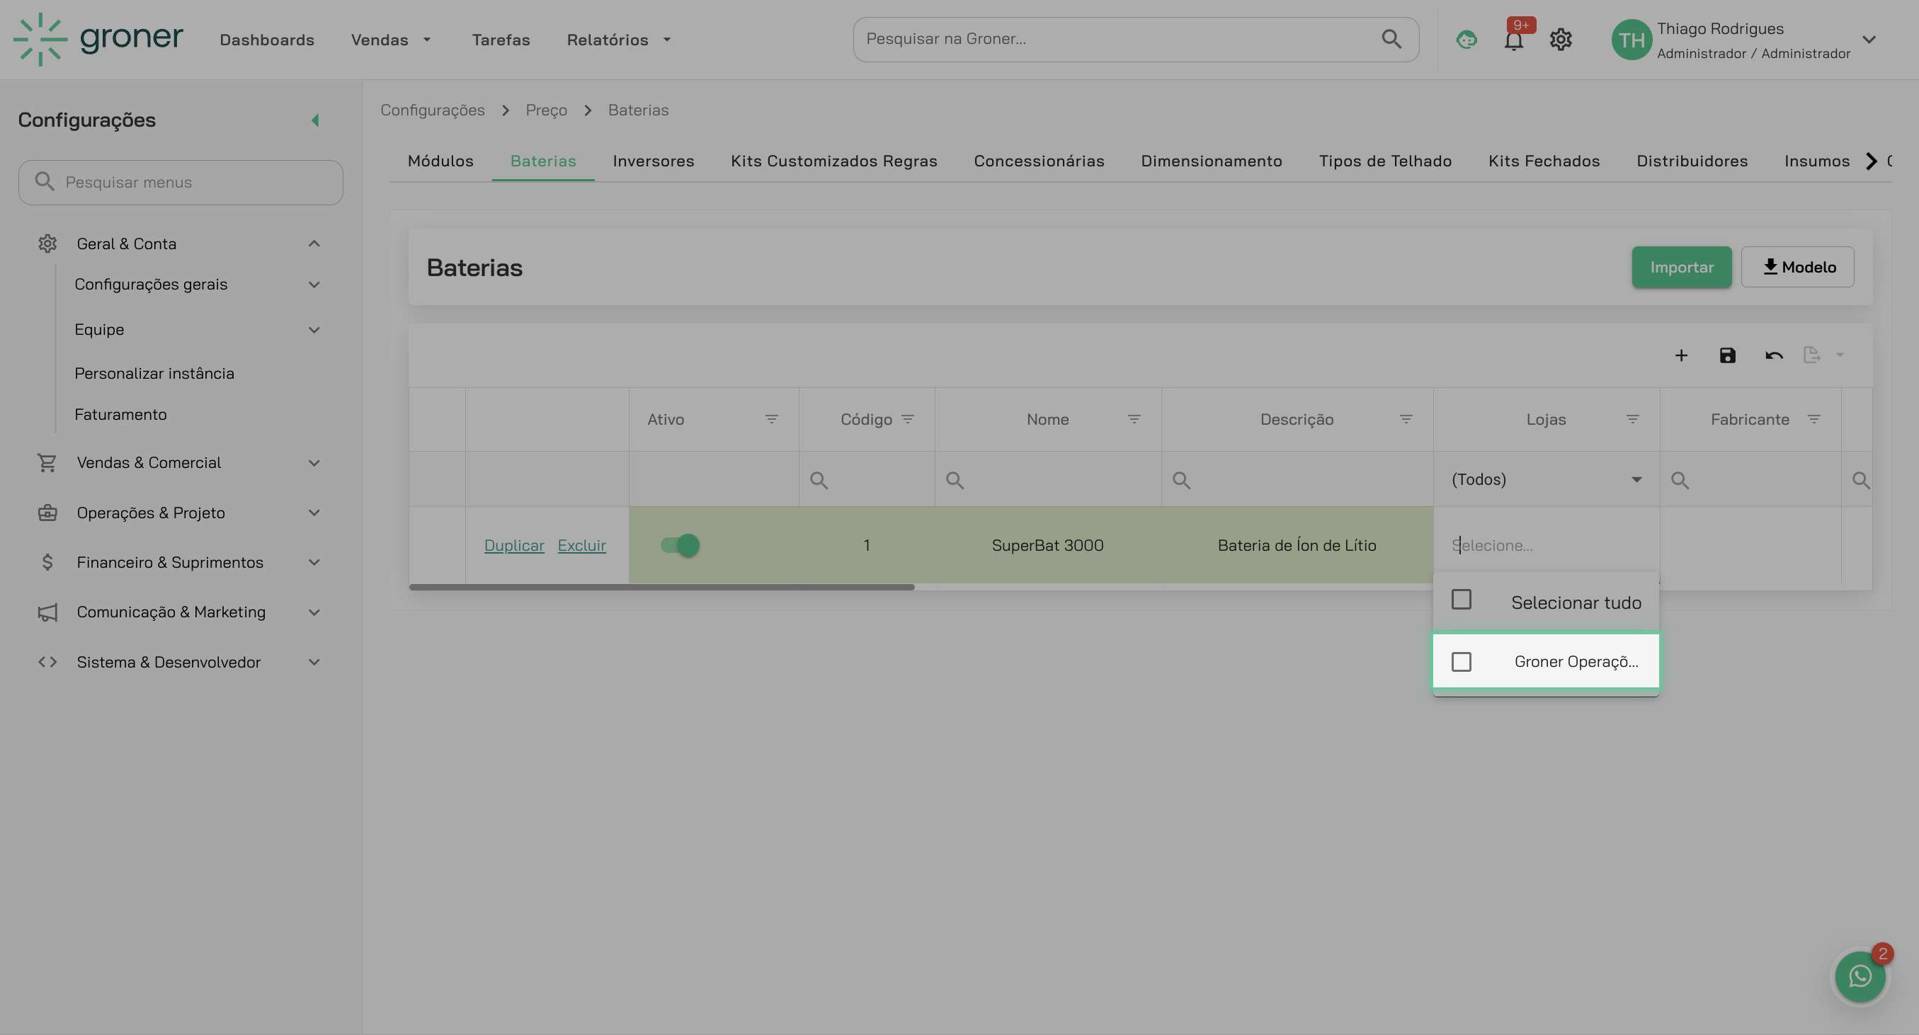Click the Duplicar link in the row
1919x1035 pixels.
514,546
